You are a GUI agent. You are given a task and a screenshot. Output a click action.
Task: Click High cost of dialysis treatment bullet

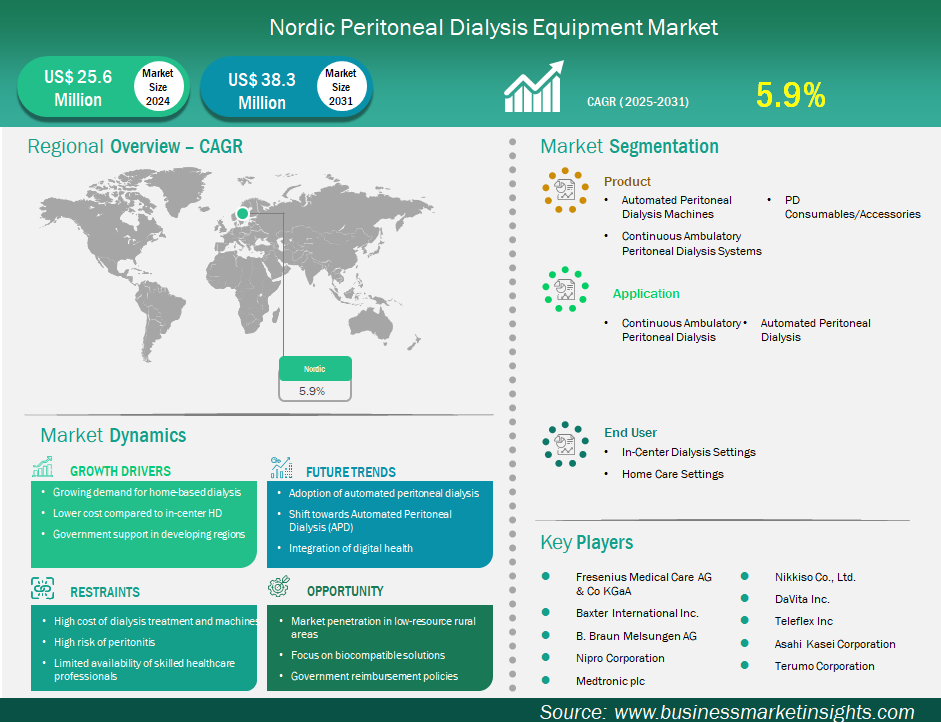[x=155, y=621]
